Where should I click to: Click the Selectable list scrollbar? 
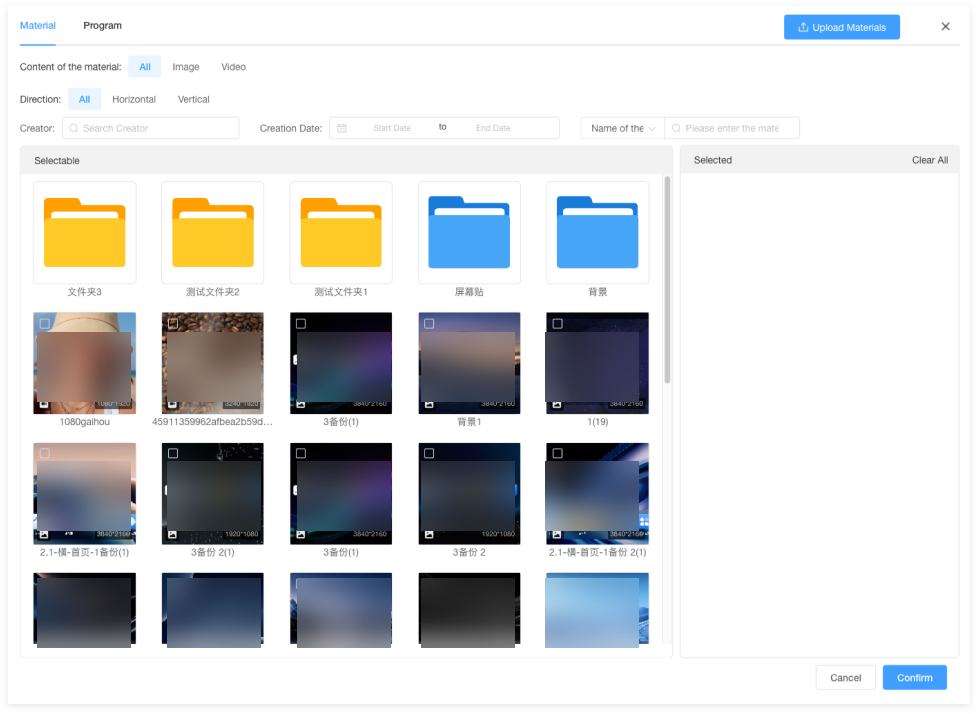click(x=667, y=280)
